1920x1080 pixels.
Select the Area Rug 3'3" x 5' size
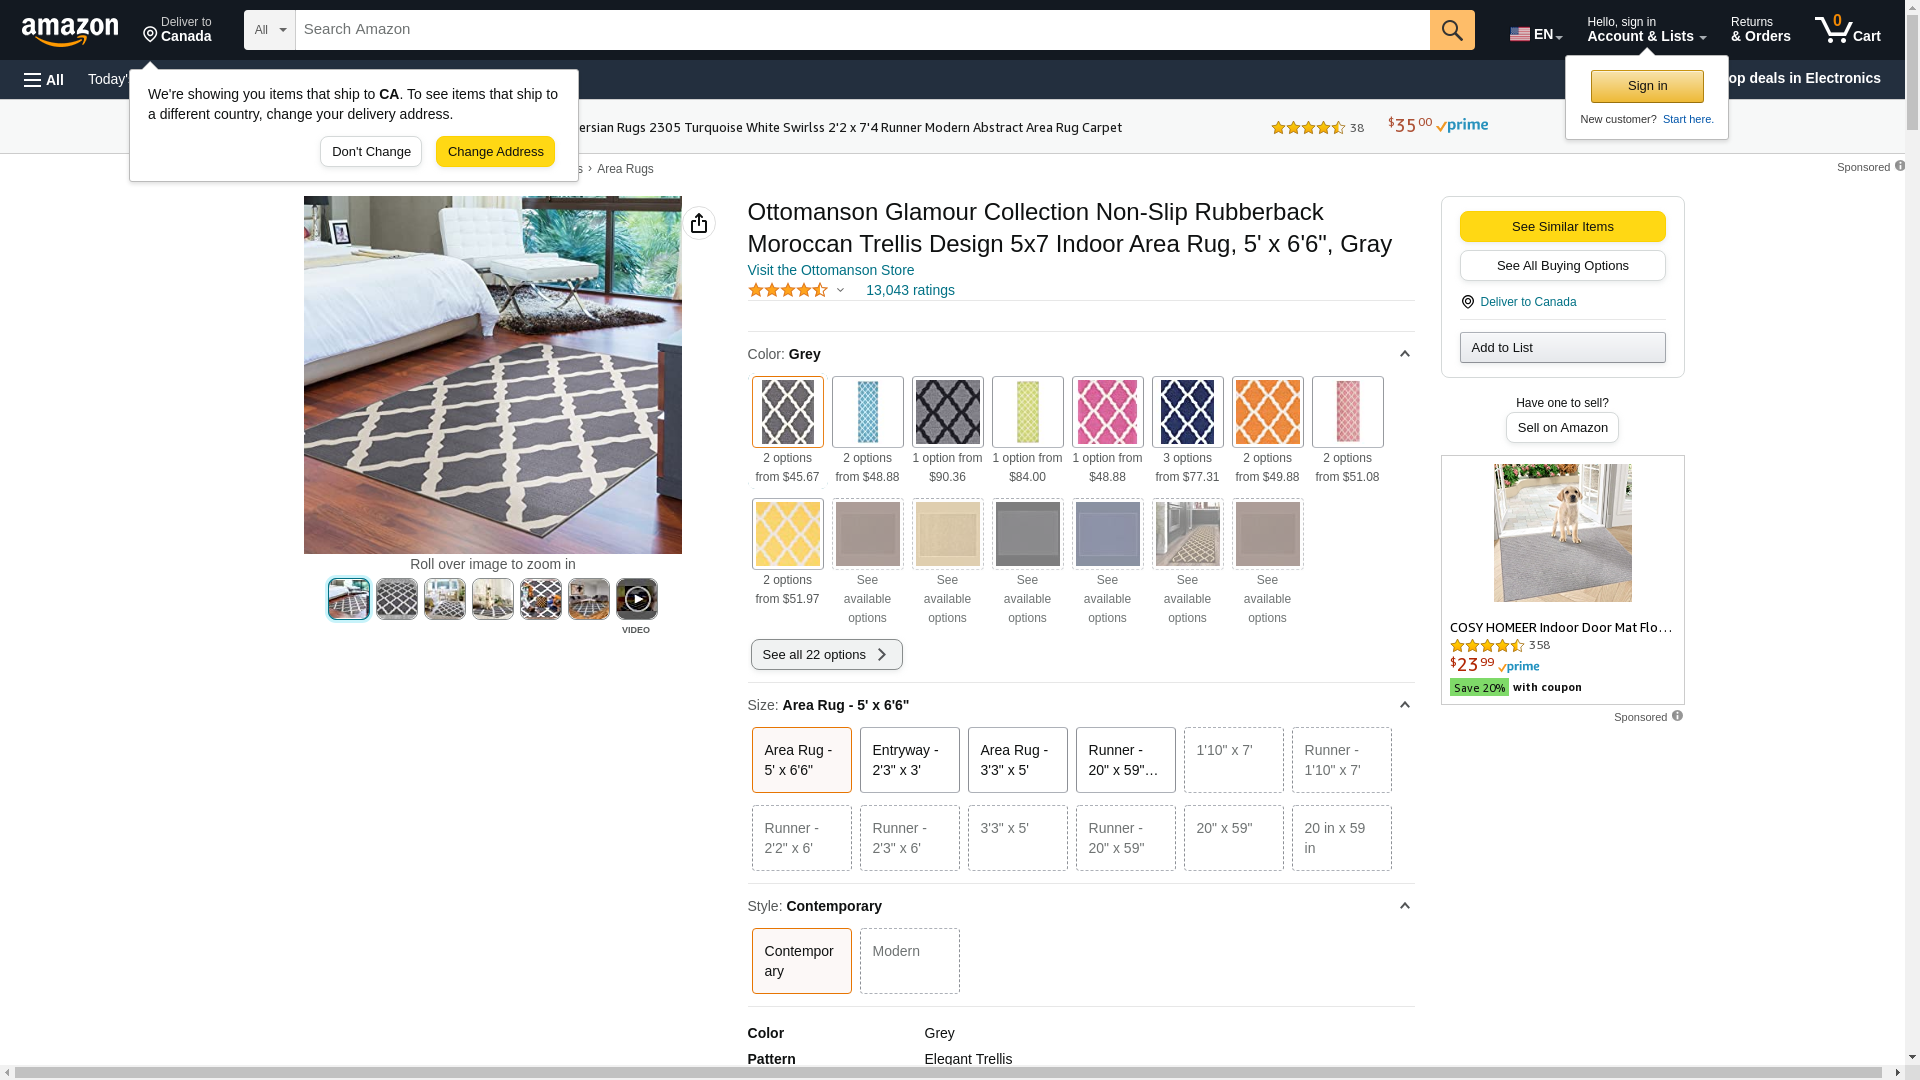[x=1017, y=760]
